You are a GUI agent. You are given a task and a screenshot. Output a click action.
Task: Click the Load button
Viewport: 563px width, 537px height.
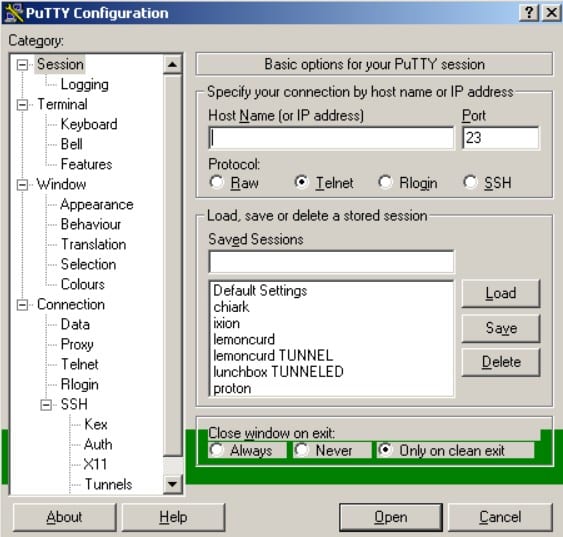tap(501, 293)
